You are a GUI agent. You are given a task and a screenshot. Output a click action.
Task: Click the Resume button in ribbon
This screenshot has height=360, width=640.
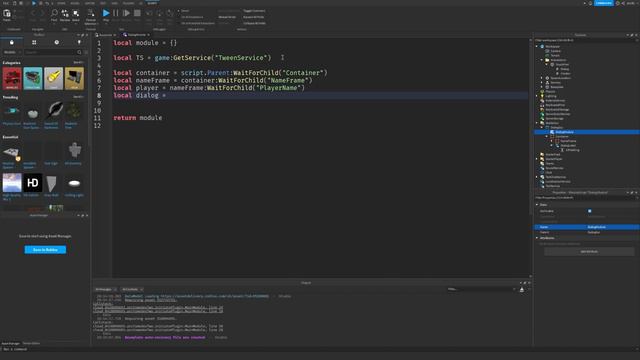click(126, 13)
